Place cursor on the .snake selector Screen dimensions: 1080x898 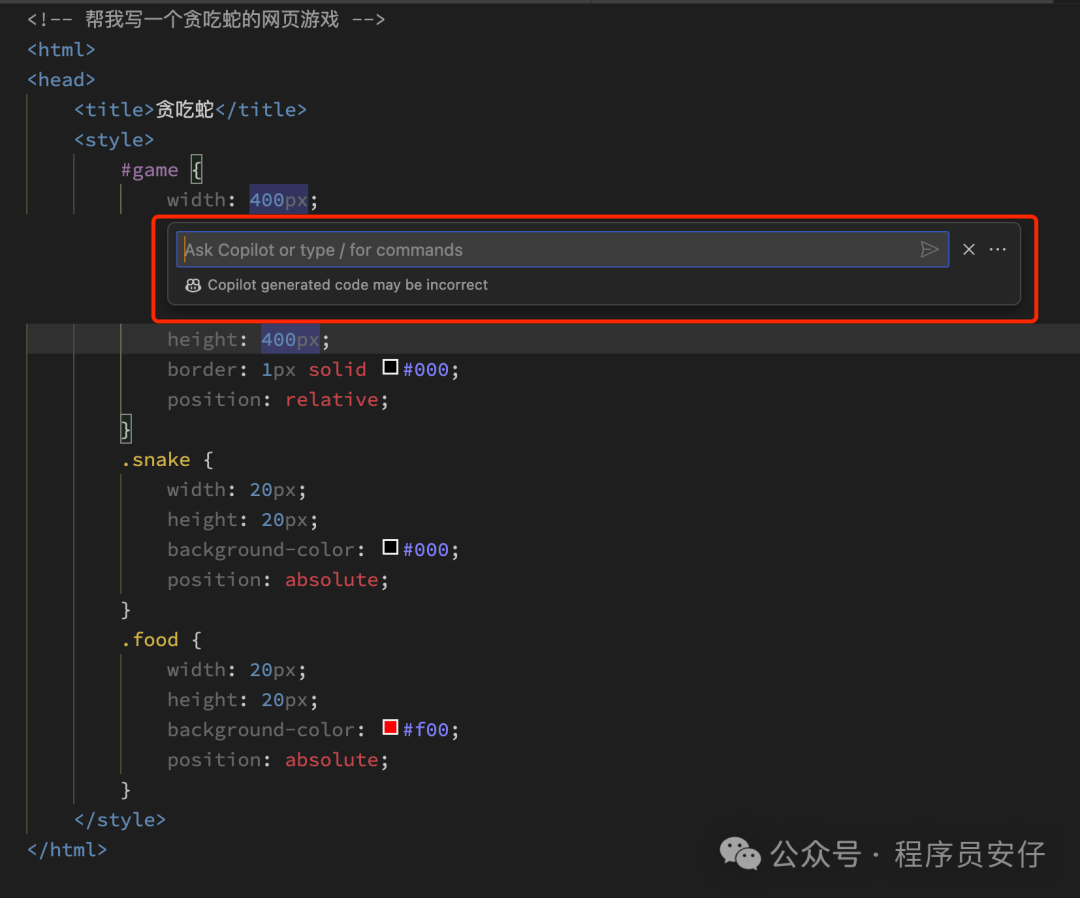(x=155, y=460)
